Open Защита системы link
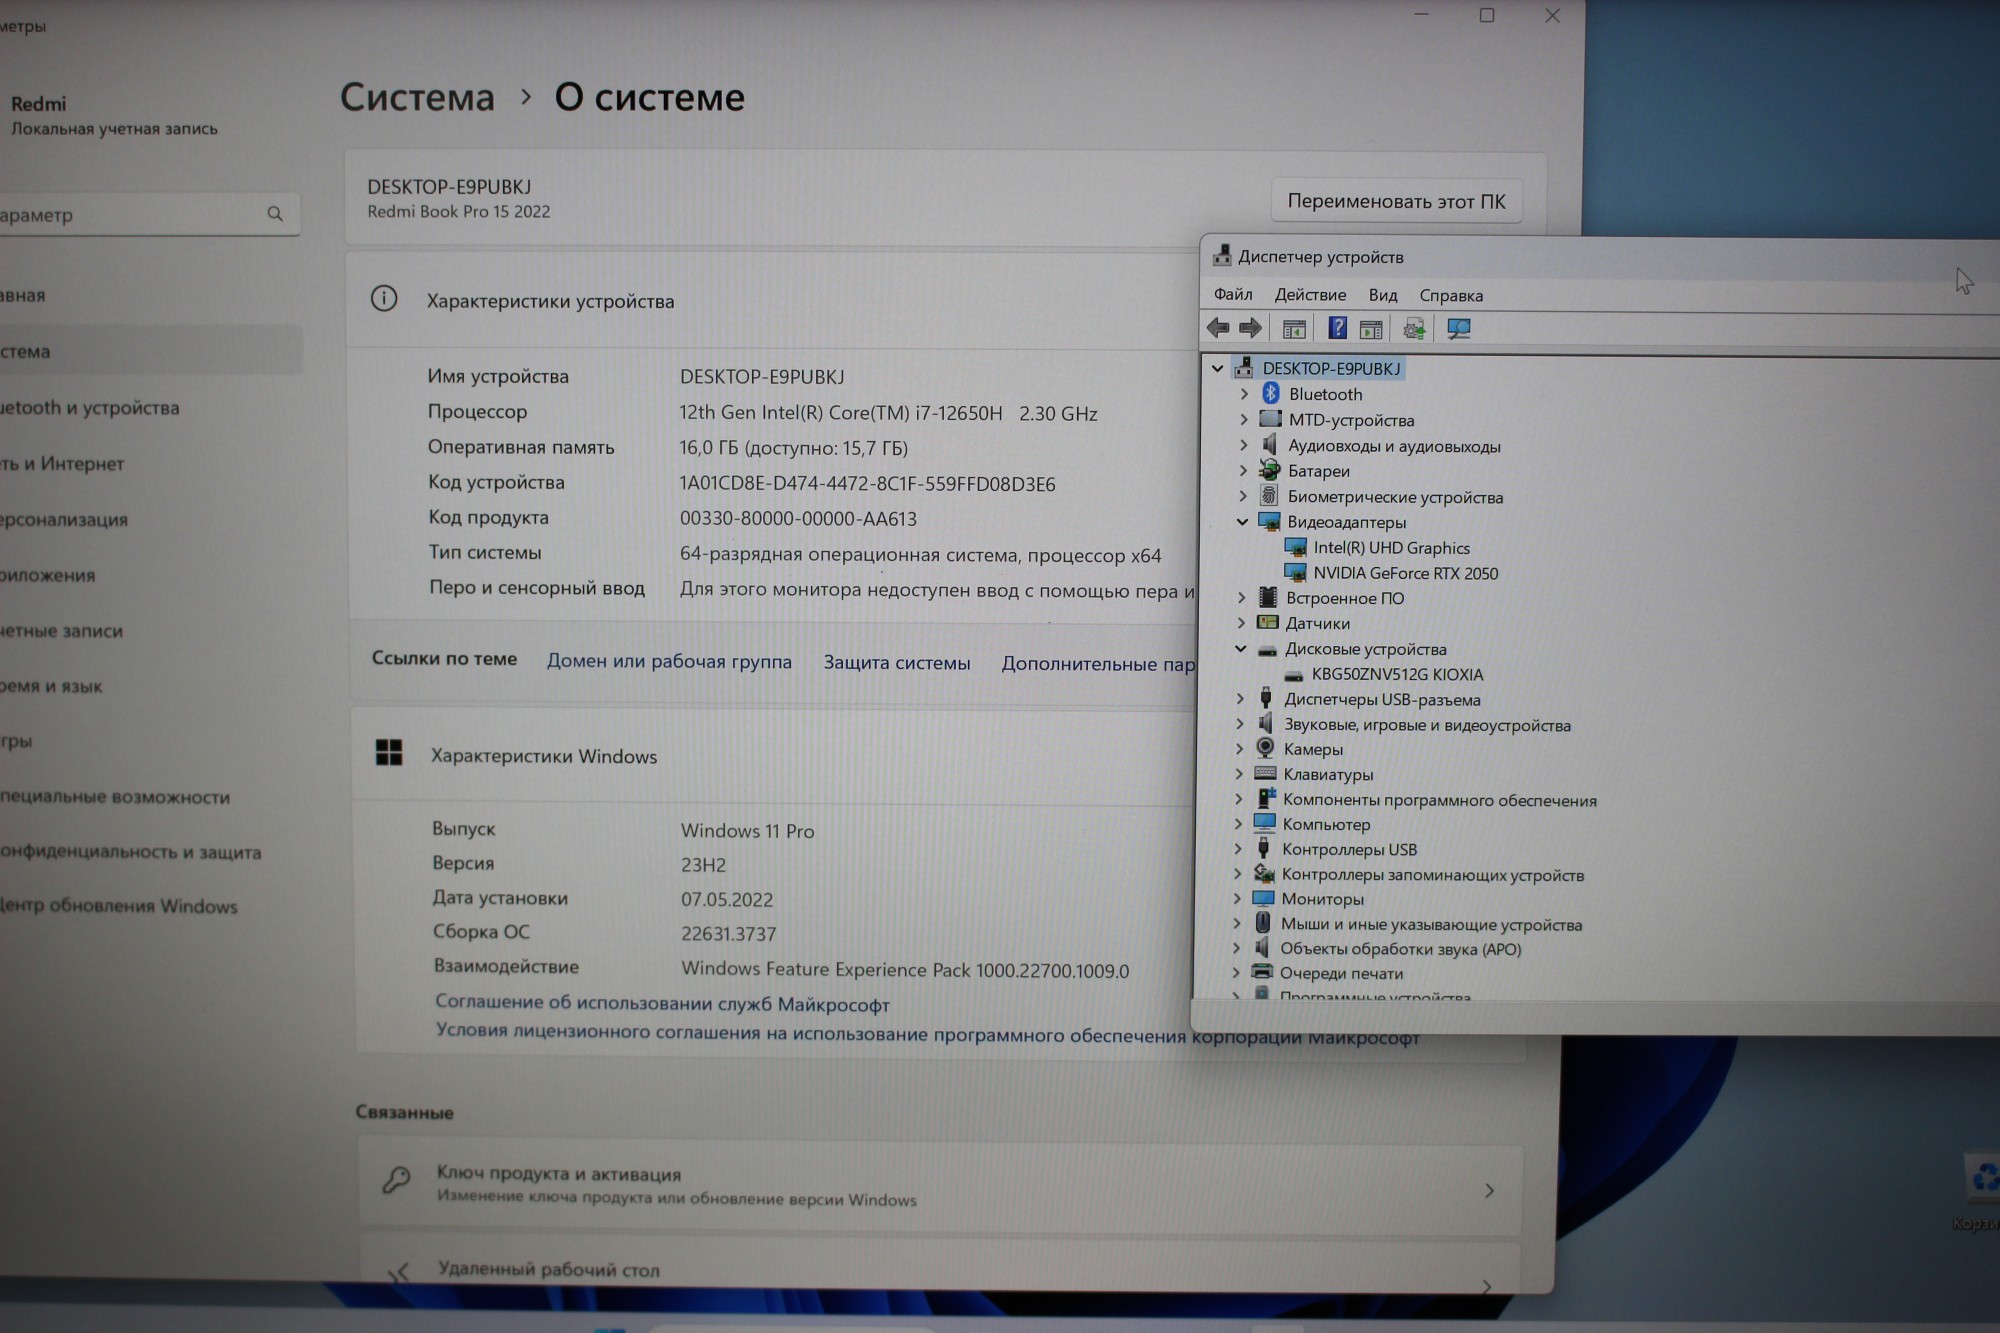 click(x=896, y=662)
